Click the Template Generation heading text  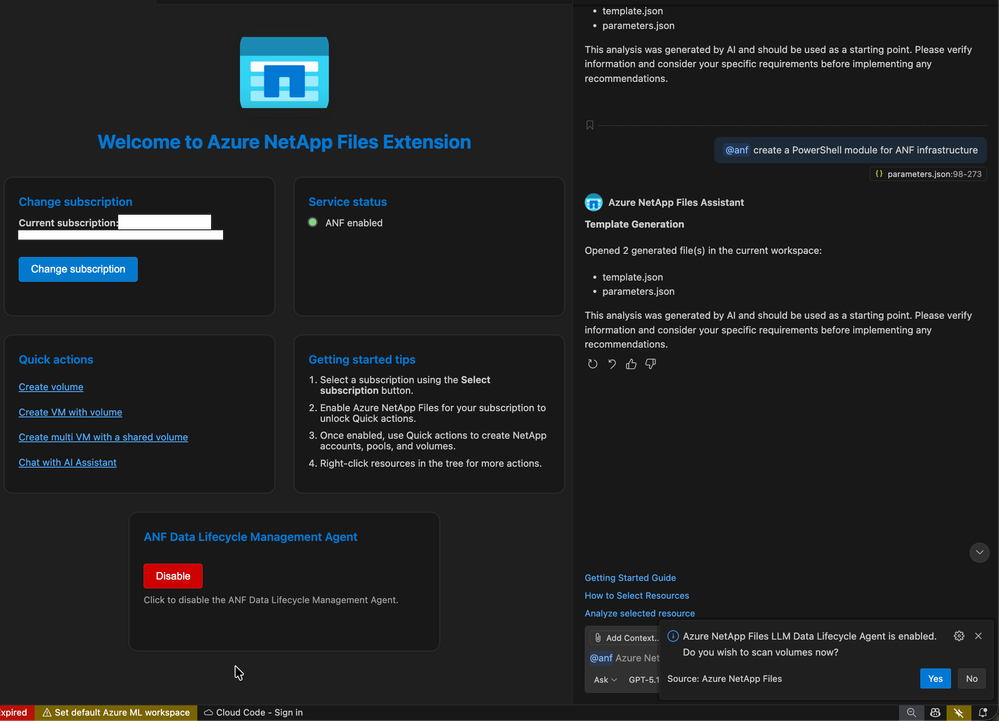(x=634, y=224)
